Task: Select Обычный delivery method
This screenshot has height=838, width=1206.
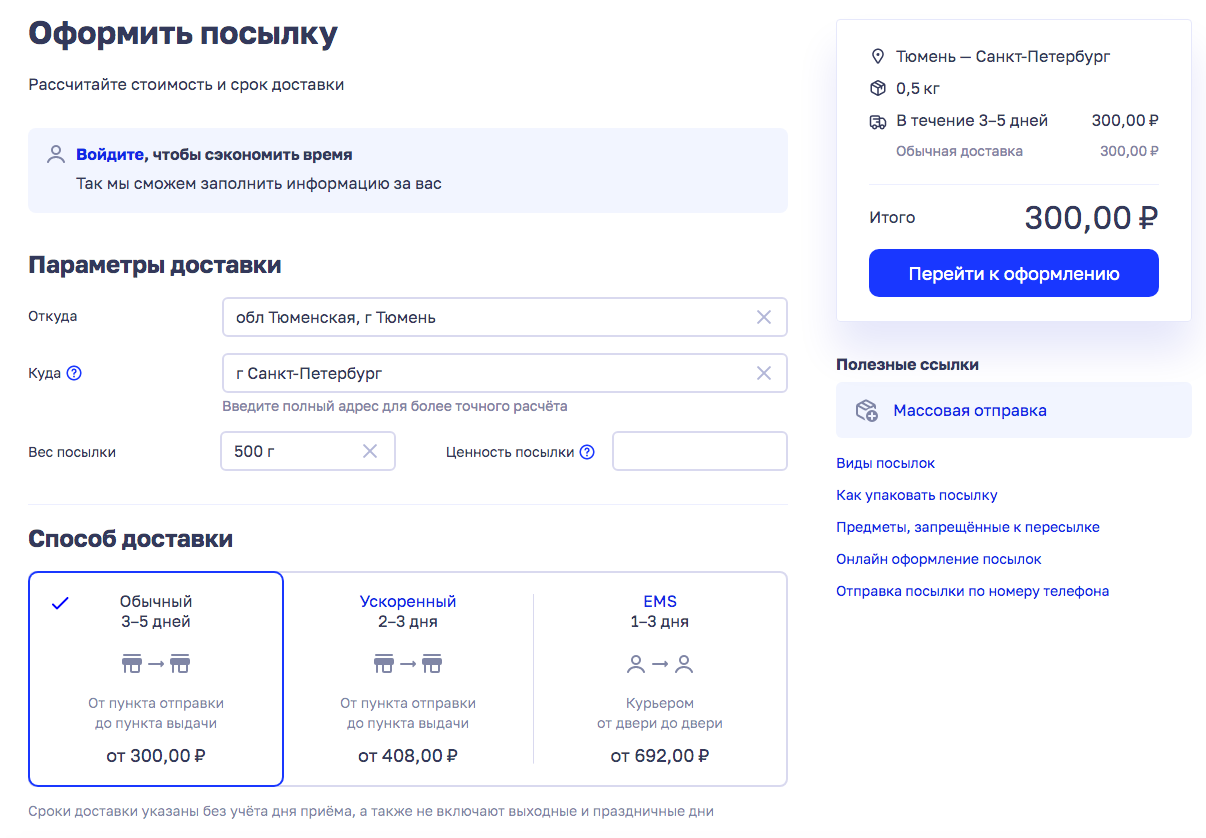Action: (x=156, y=679)
